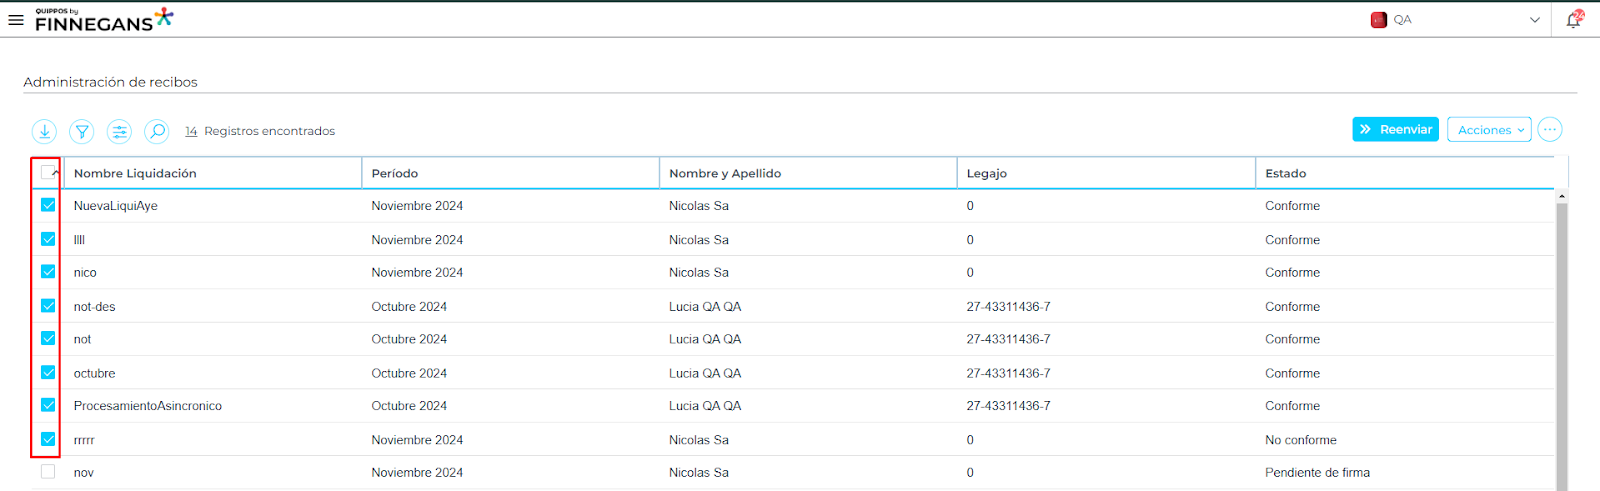Click the table's vertical scrollbar
Screen dimensions: 1600x491
pyautogui.click(x=1561, y=340)
